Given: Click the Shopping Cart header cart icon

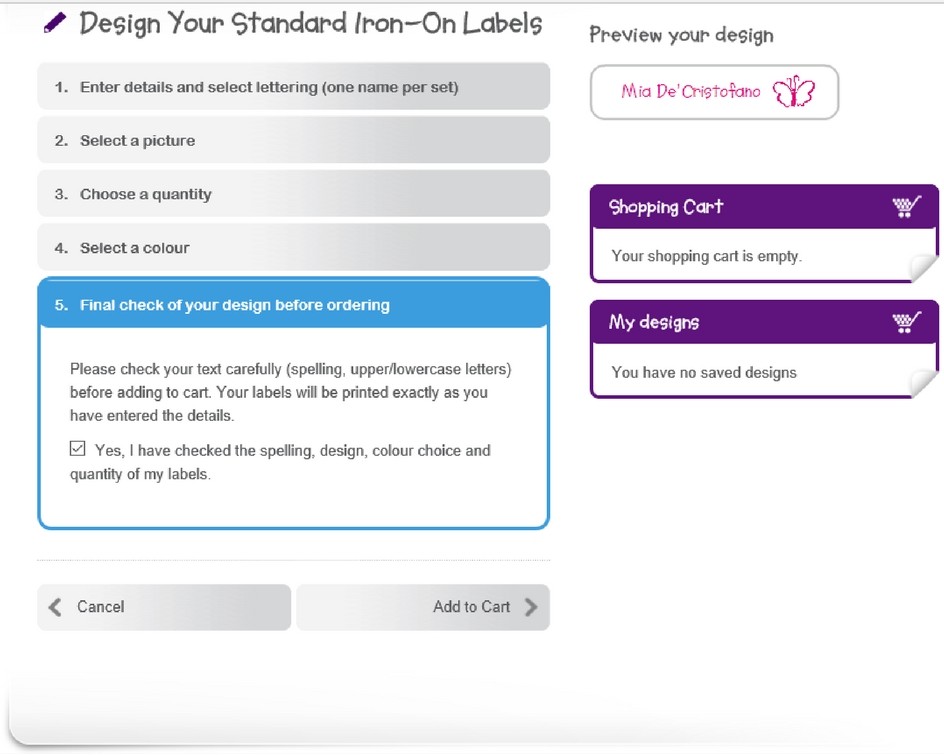Looking at the screenshot, I should coord(906,207).
